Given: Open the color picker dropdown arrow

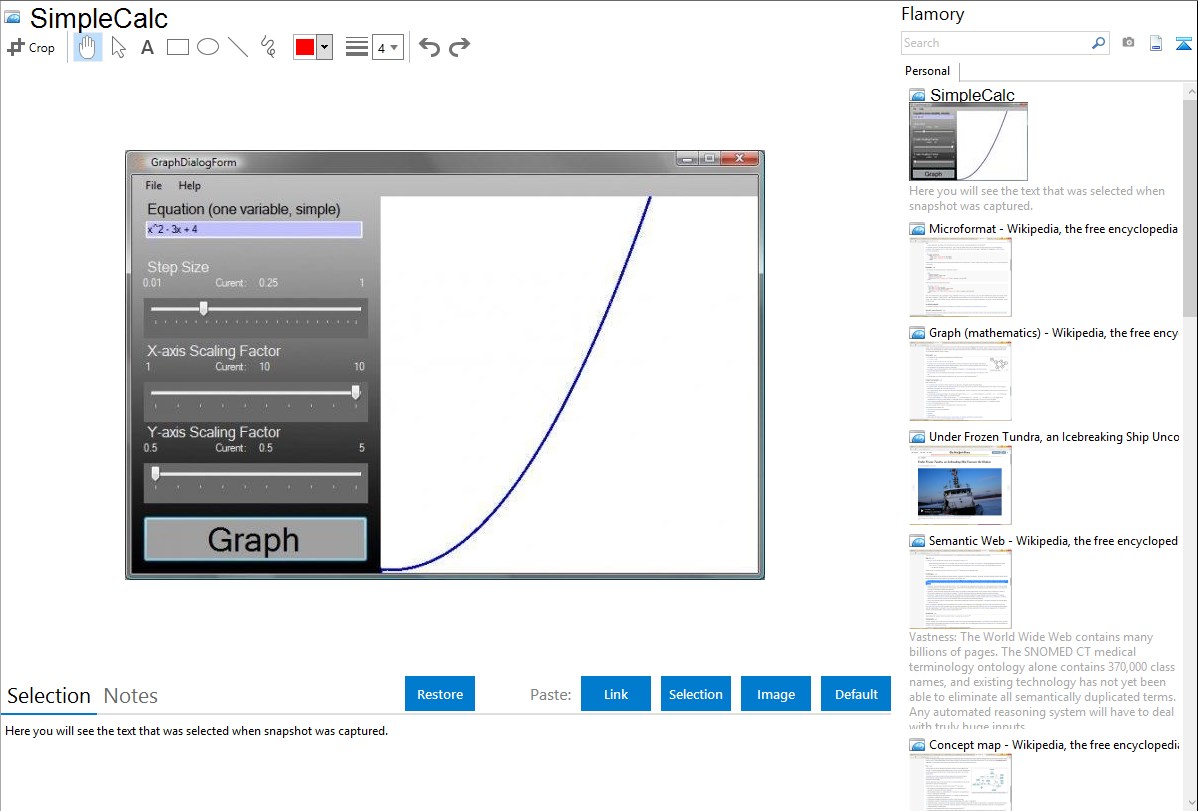Looking at the screenshot, I should [x=324, y=47].
